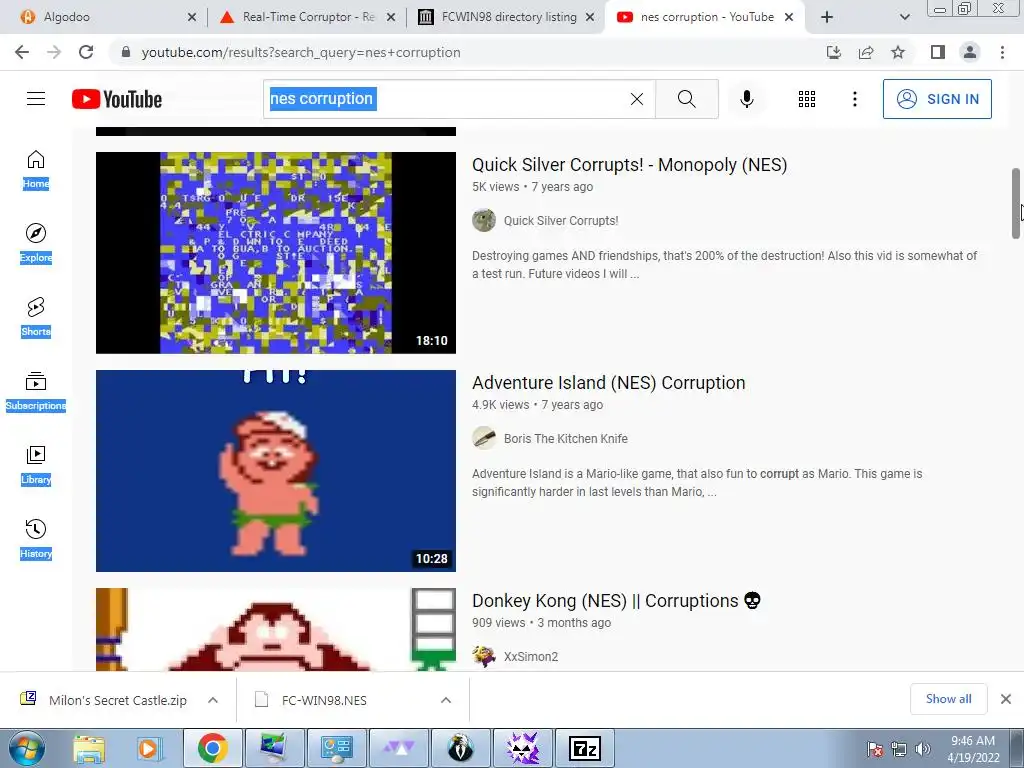The width and height of the screenshot is (1024, 768).
Task: Open Chrome profile avatar icon
Action: click(x=970, y=52)
